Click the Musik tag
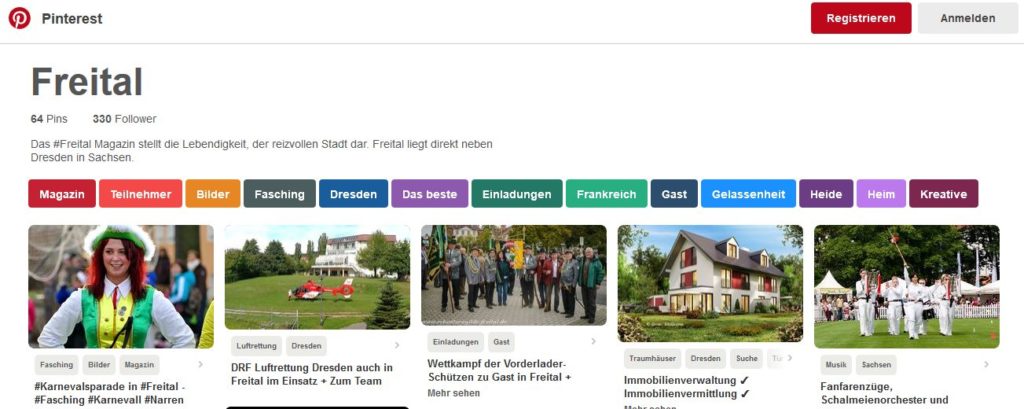Image resolution: width=1024 pixels, height=409 pixels. (x=835, y=365)
